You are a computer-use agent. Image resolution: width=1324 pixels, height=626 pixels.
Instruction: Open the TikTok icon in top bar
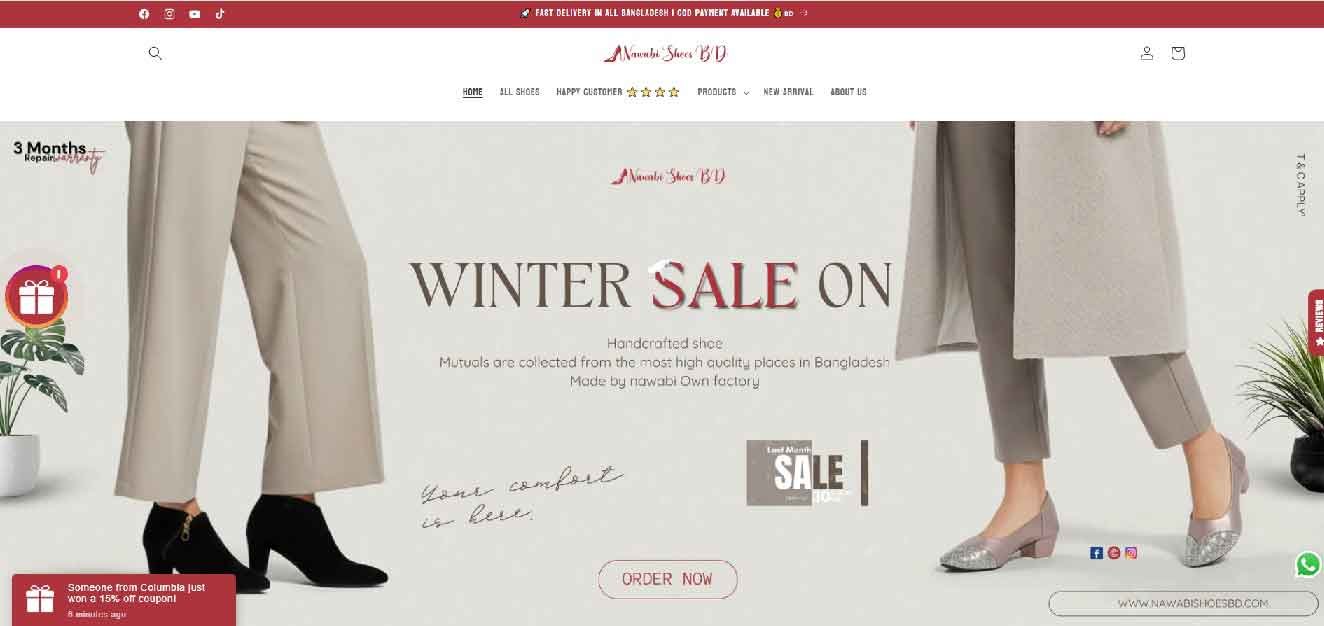pos(220,14)
